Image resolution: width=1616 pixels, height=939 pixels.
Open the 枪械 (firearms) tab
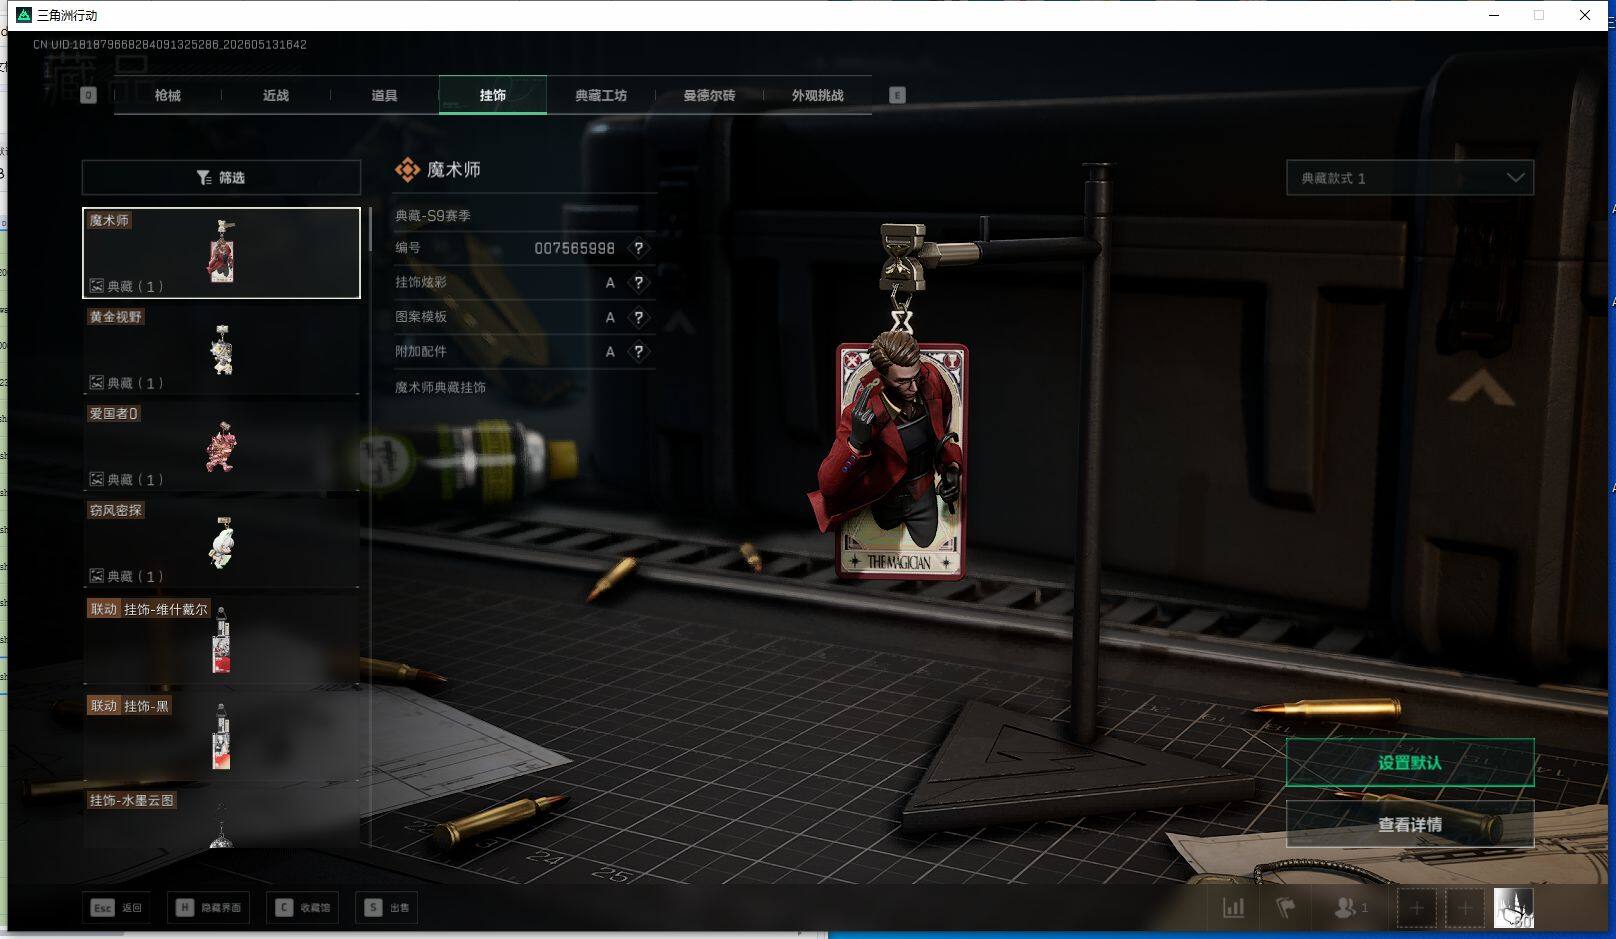[168, 95]
